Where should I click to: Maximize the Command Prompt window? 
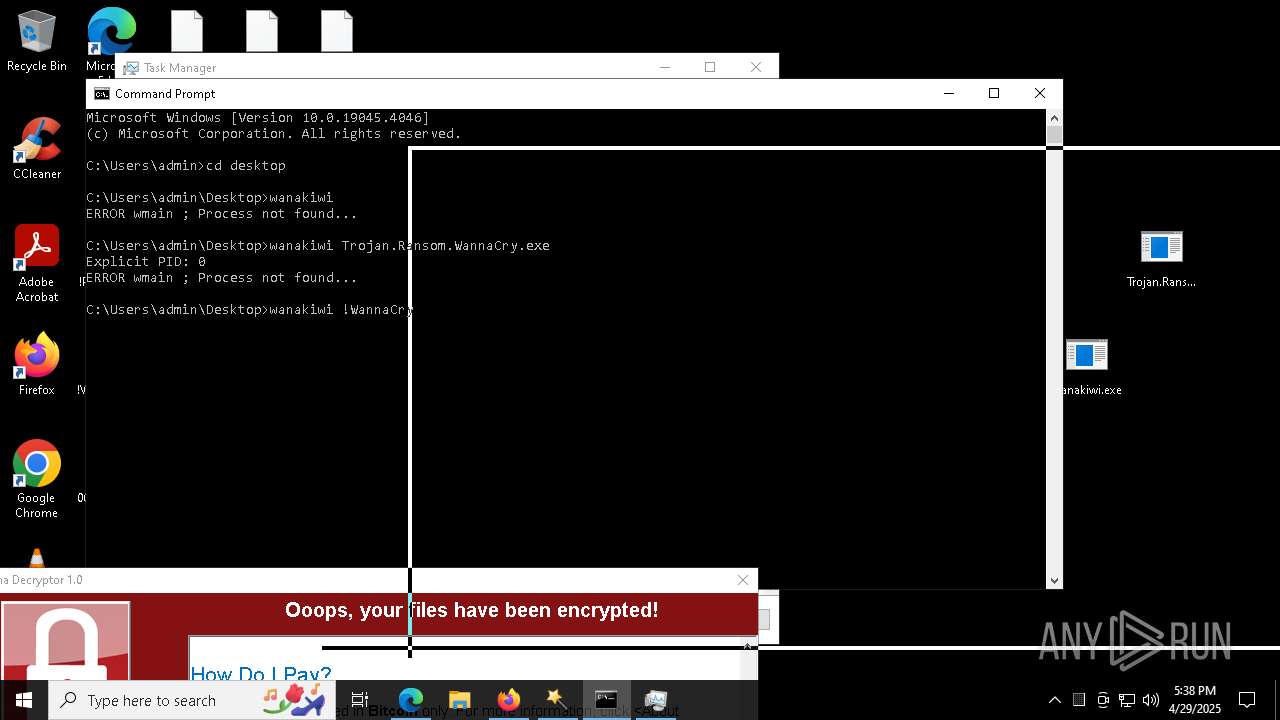tap(994, 93)
